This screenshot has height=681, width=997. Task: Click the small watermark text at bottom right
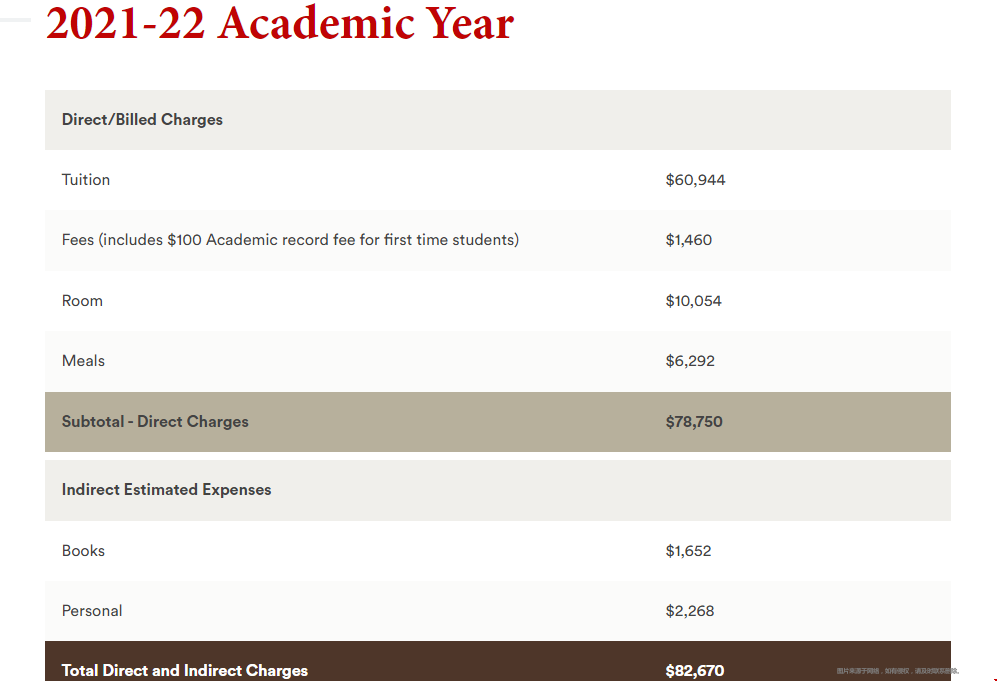[x=898, y=671]
